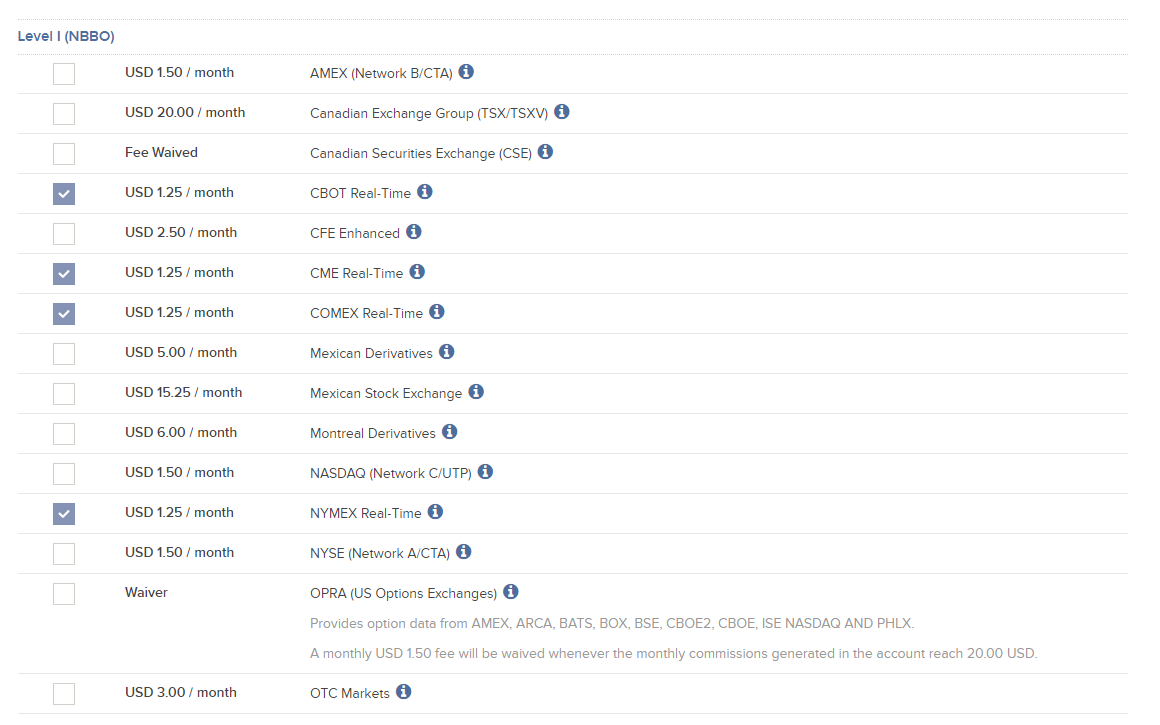Viewport: 1160px width, 725px height.
Task: Click Mexican Derivatives info icon
Action: 447,351
